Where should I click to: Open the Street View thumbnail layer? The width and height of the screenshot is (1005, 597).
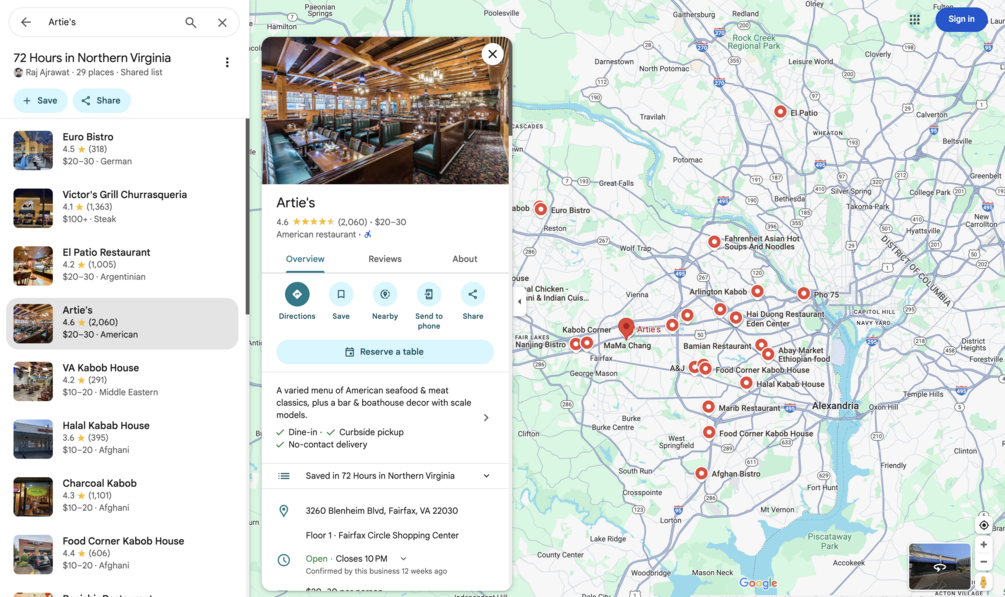pos(939,567)
